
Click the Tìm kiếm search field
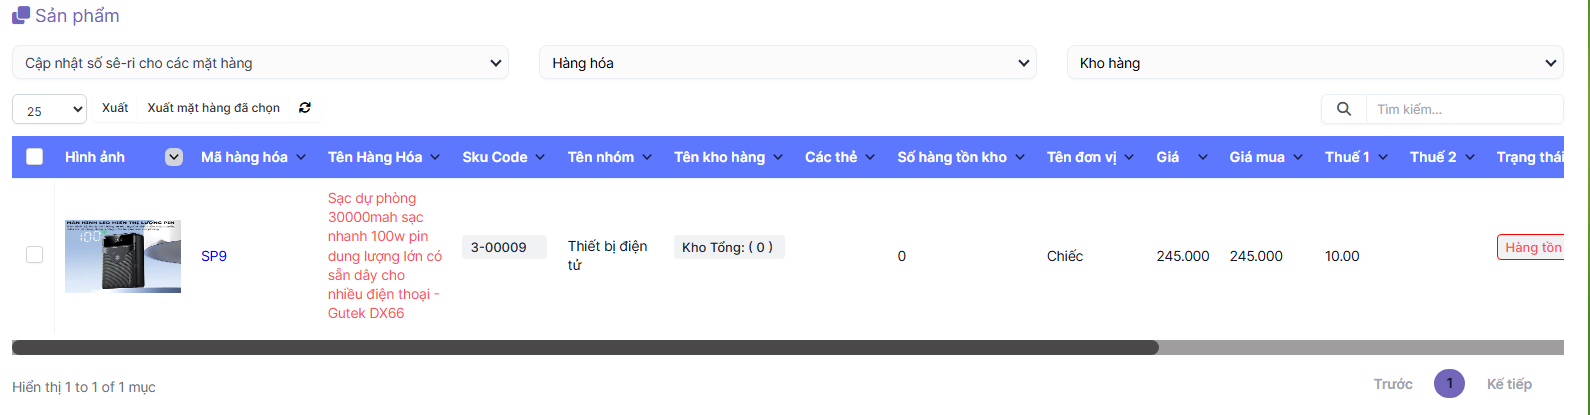coord(1465,109)
